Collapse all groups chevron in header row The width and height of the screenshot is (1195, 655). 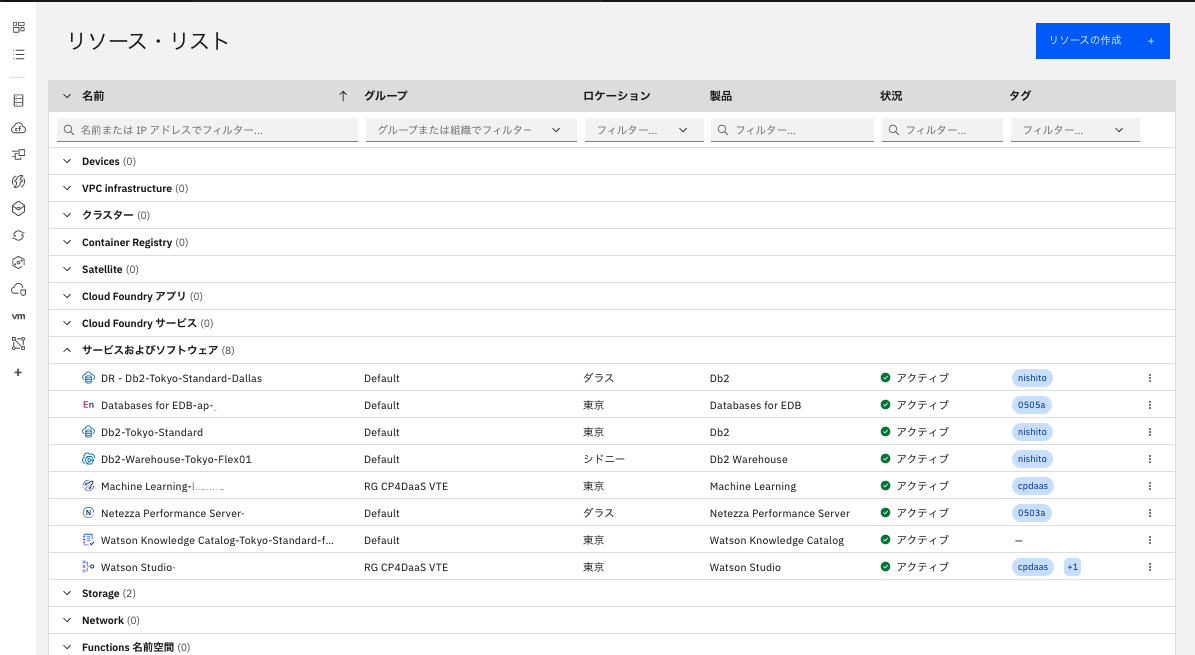(67, 96)
